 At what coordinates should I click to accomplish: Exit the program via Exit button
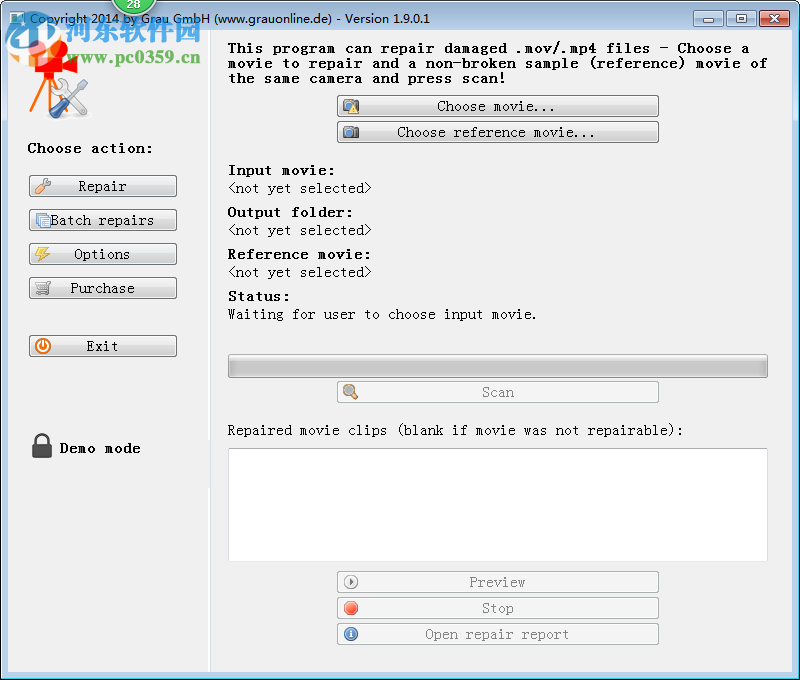tap(103, 346)
